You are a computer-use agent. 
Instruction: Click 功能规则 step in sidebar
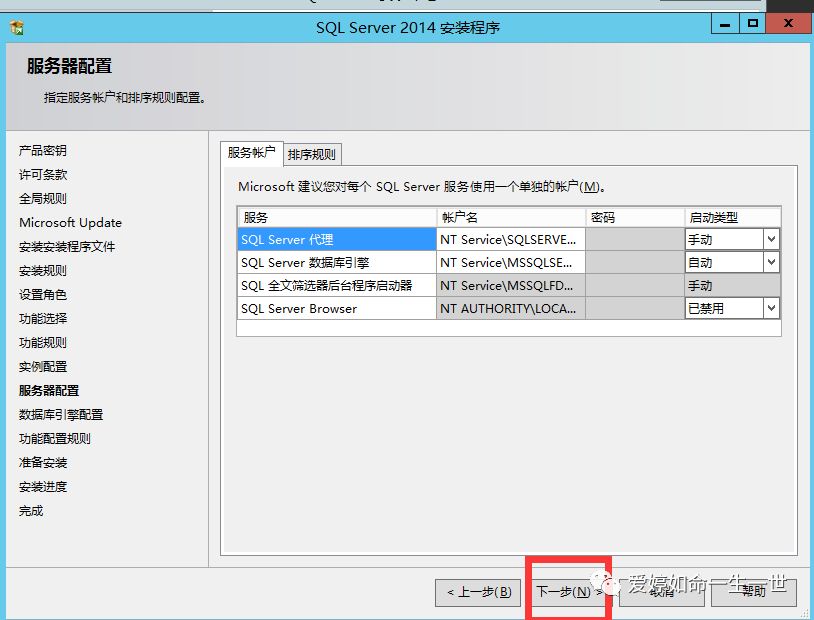click(43, 343)
